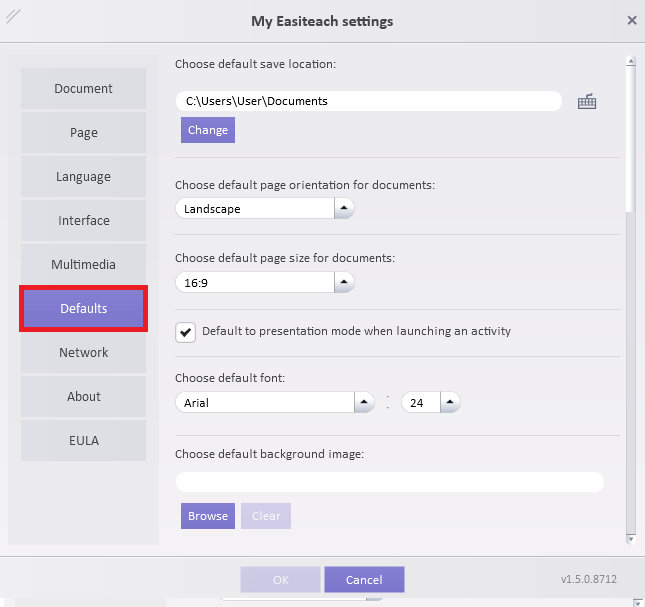Close the My Easiteach settings dialog

pyautogui.click(x=631, y=20)
